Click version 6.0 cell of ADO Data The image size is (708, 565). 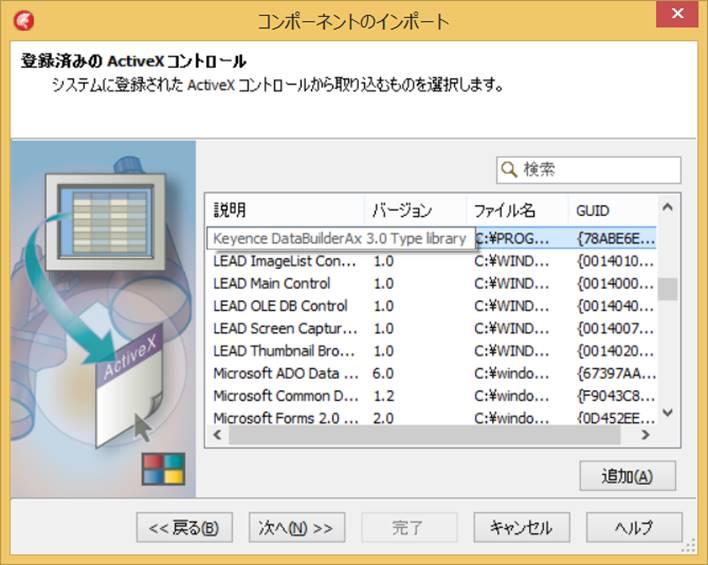tap(383, 374)
